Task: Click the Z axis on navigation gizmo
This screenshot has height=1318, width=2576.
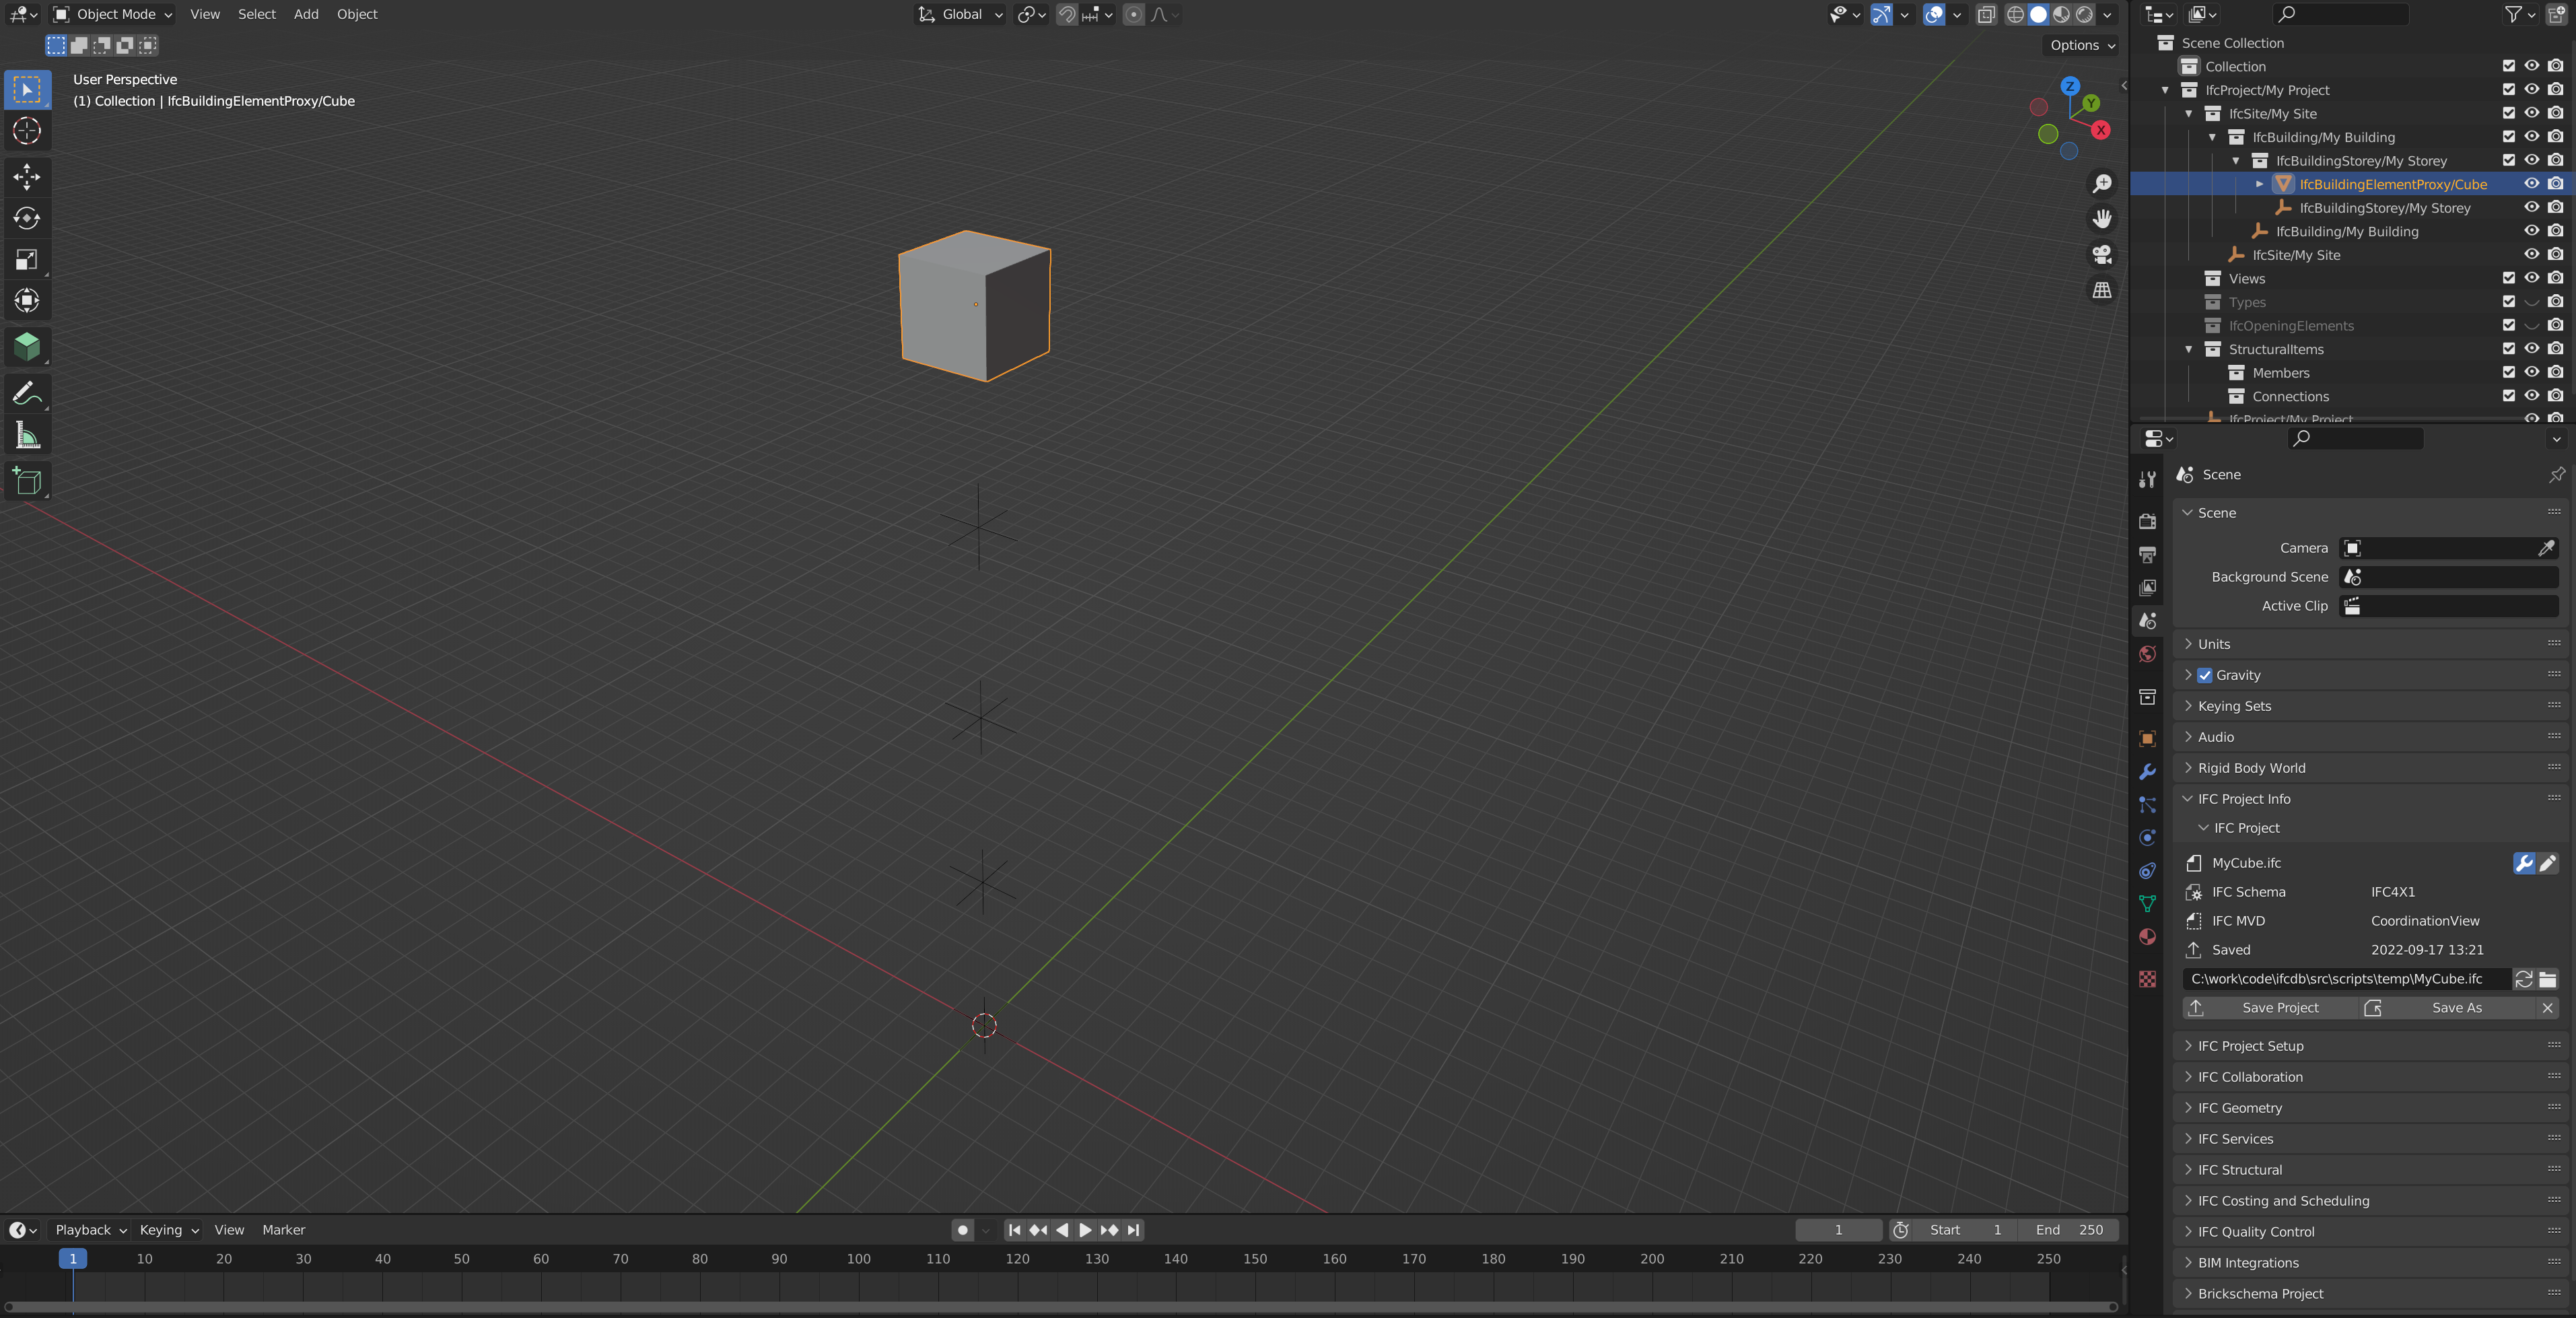Action: coord(2070,86)
